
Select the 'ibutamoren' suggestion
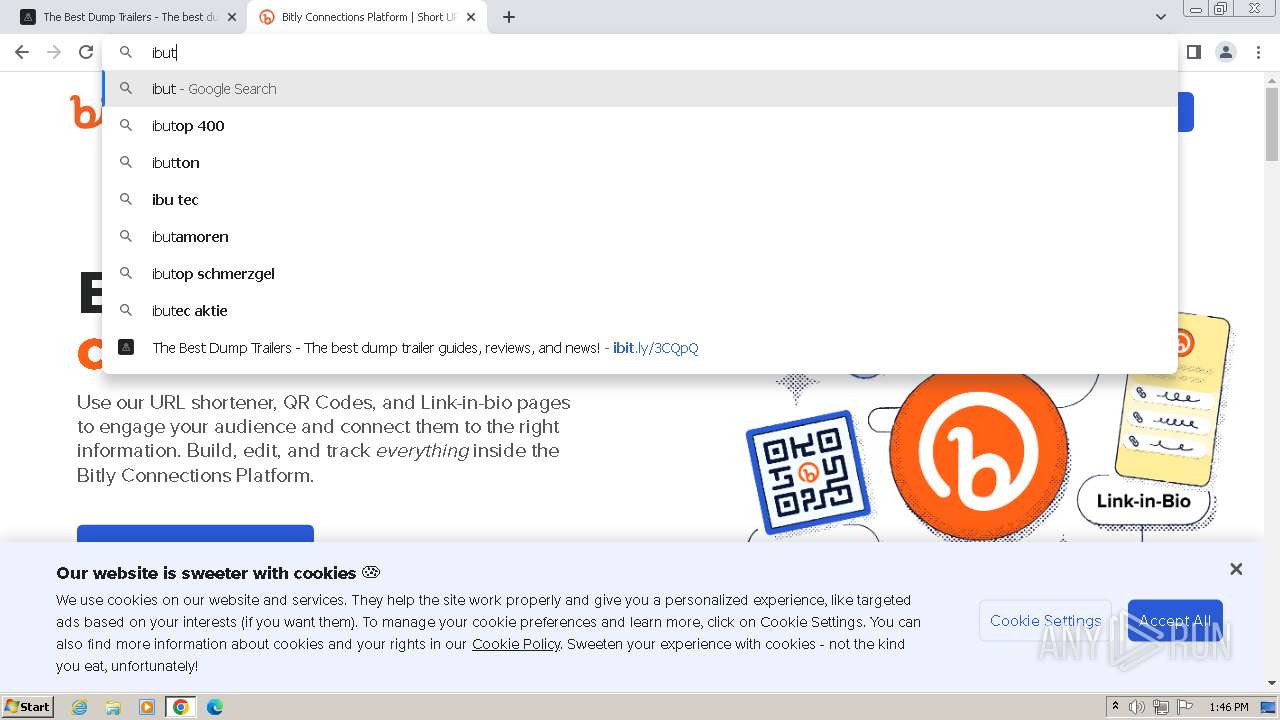640,237
